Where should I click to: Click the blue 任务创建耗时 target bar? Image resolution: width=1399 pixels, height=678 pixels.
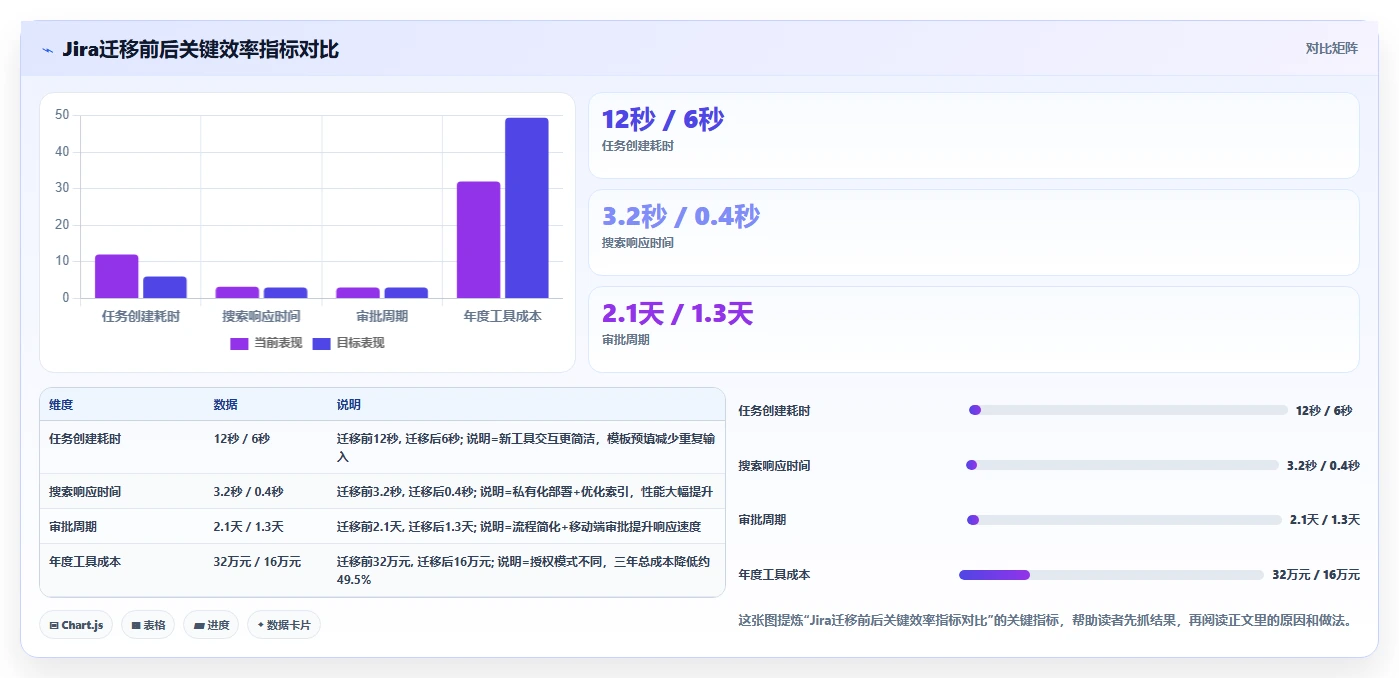coord(165,287)
